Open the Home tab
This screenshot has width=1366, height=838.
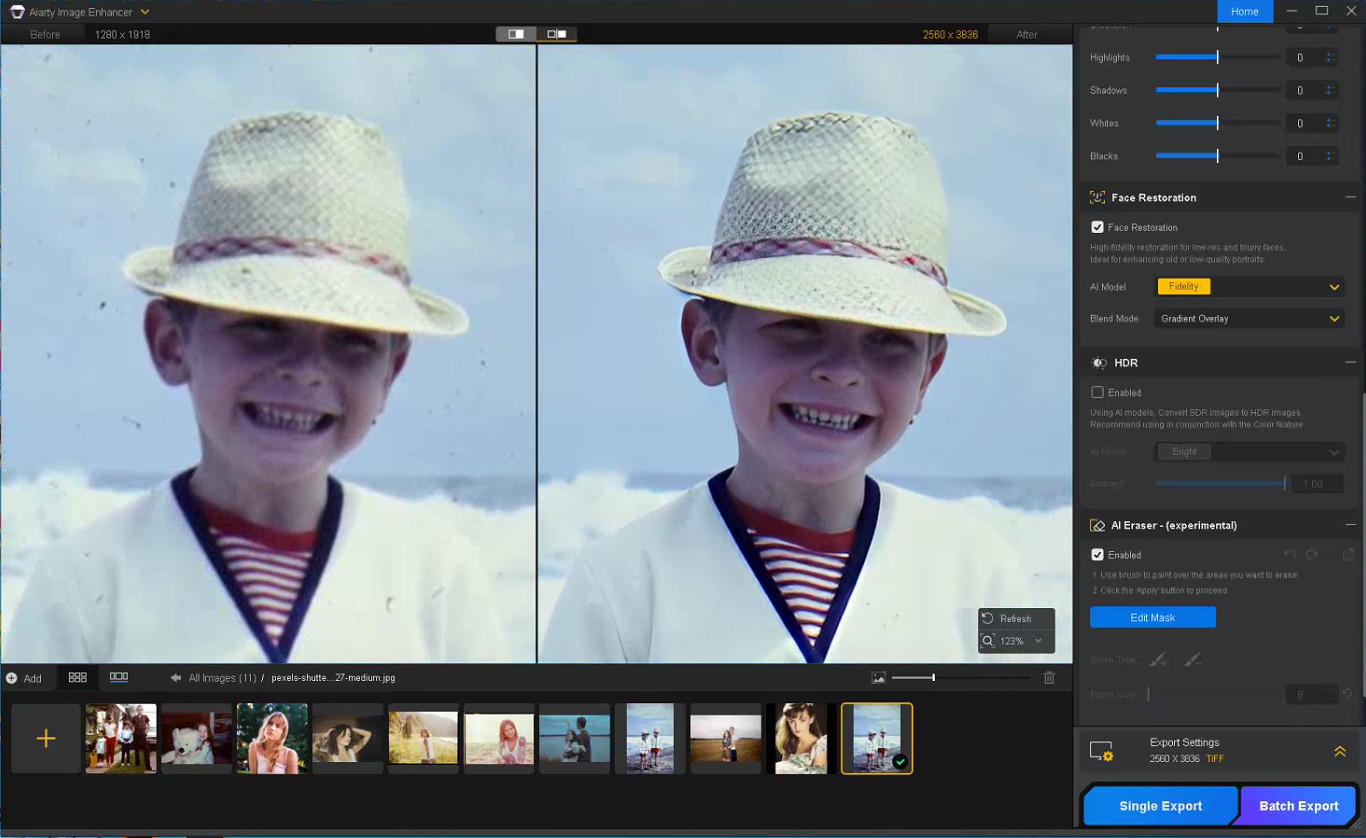pos(1245,11)
